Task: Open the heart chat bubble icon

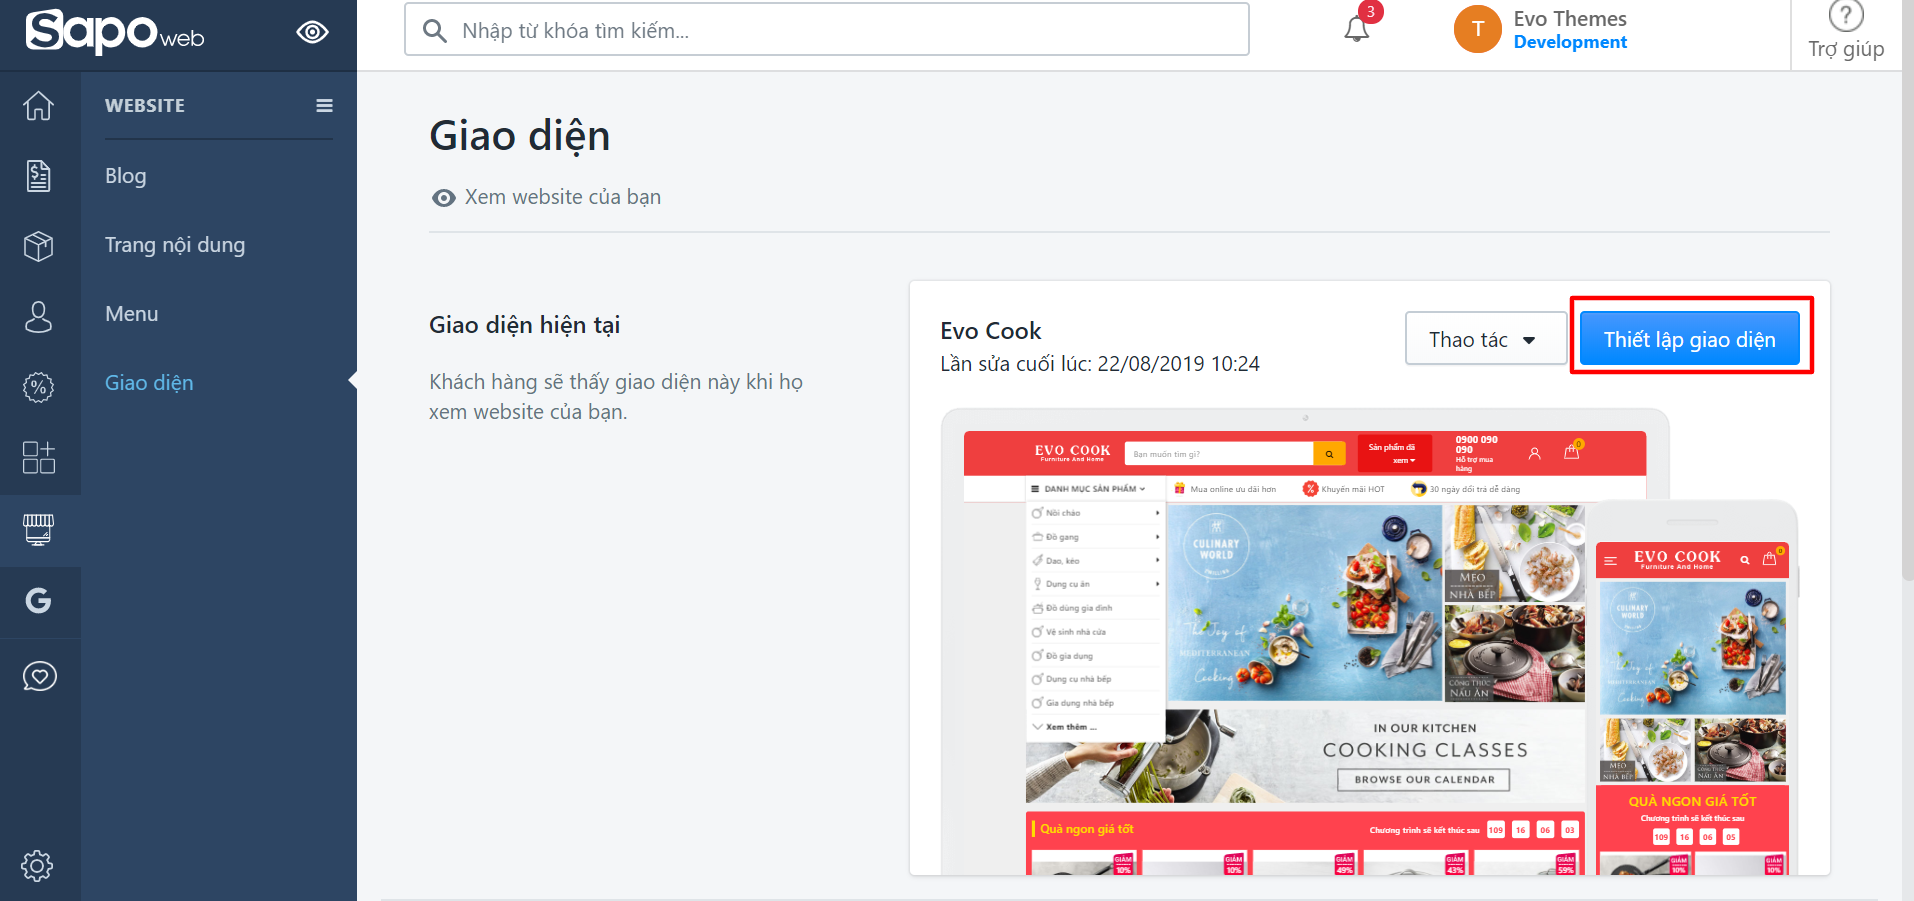Action: click(x=39, y=676)
